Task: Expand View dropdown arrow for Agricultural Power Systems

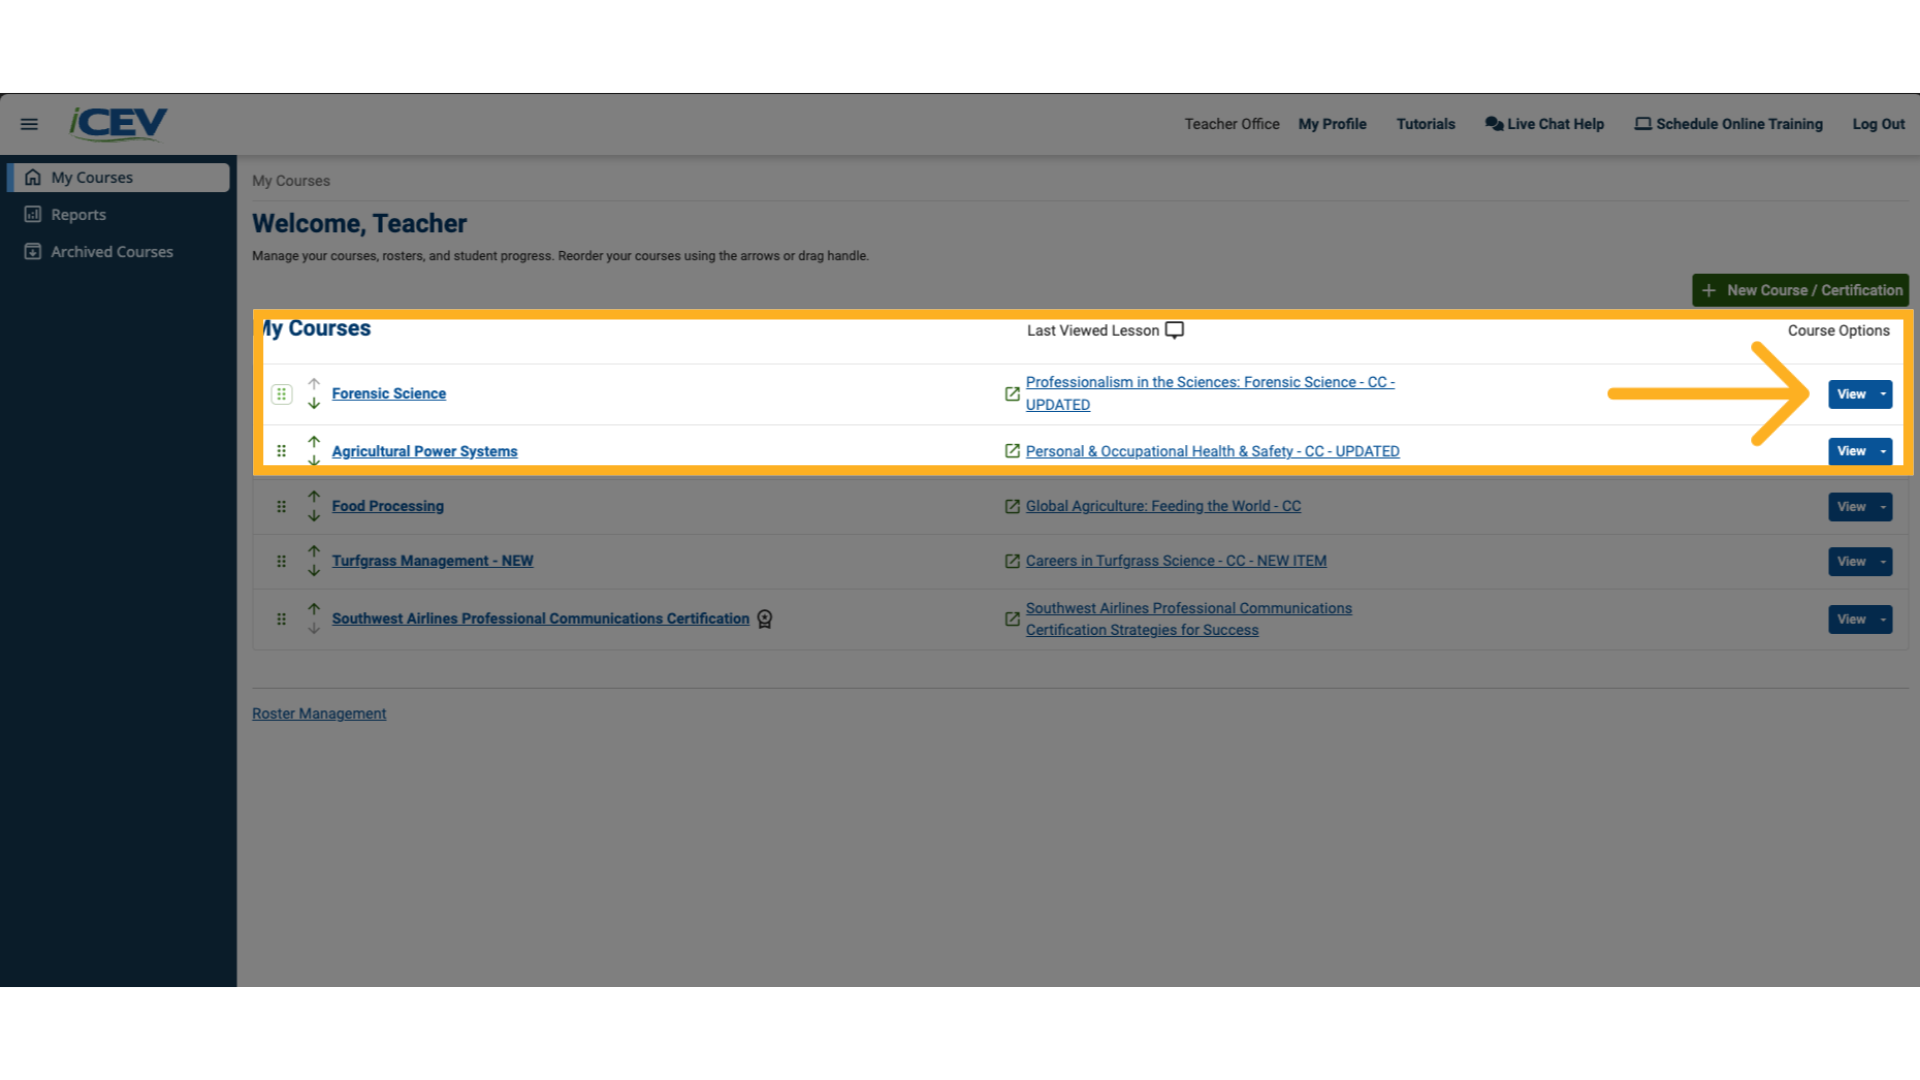Action: click(x=1883, y=451)
